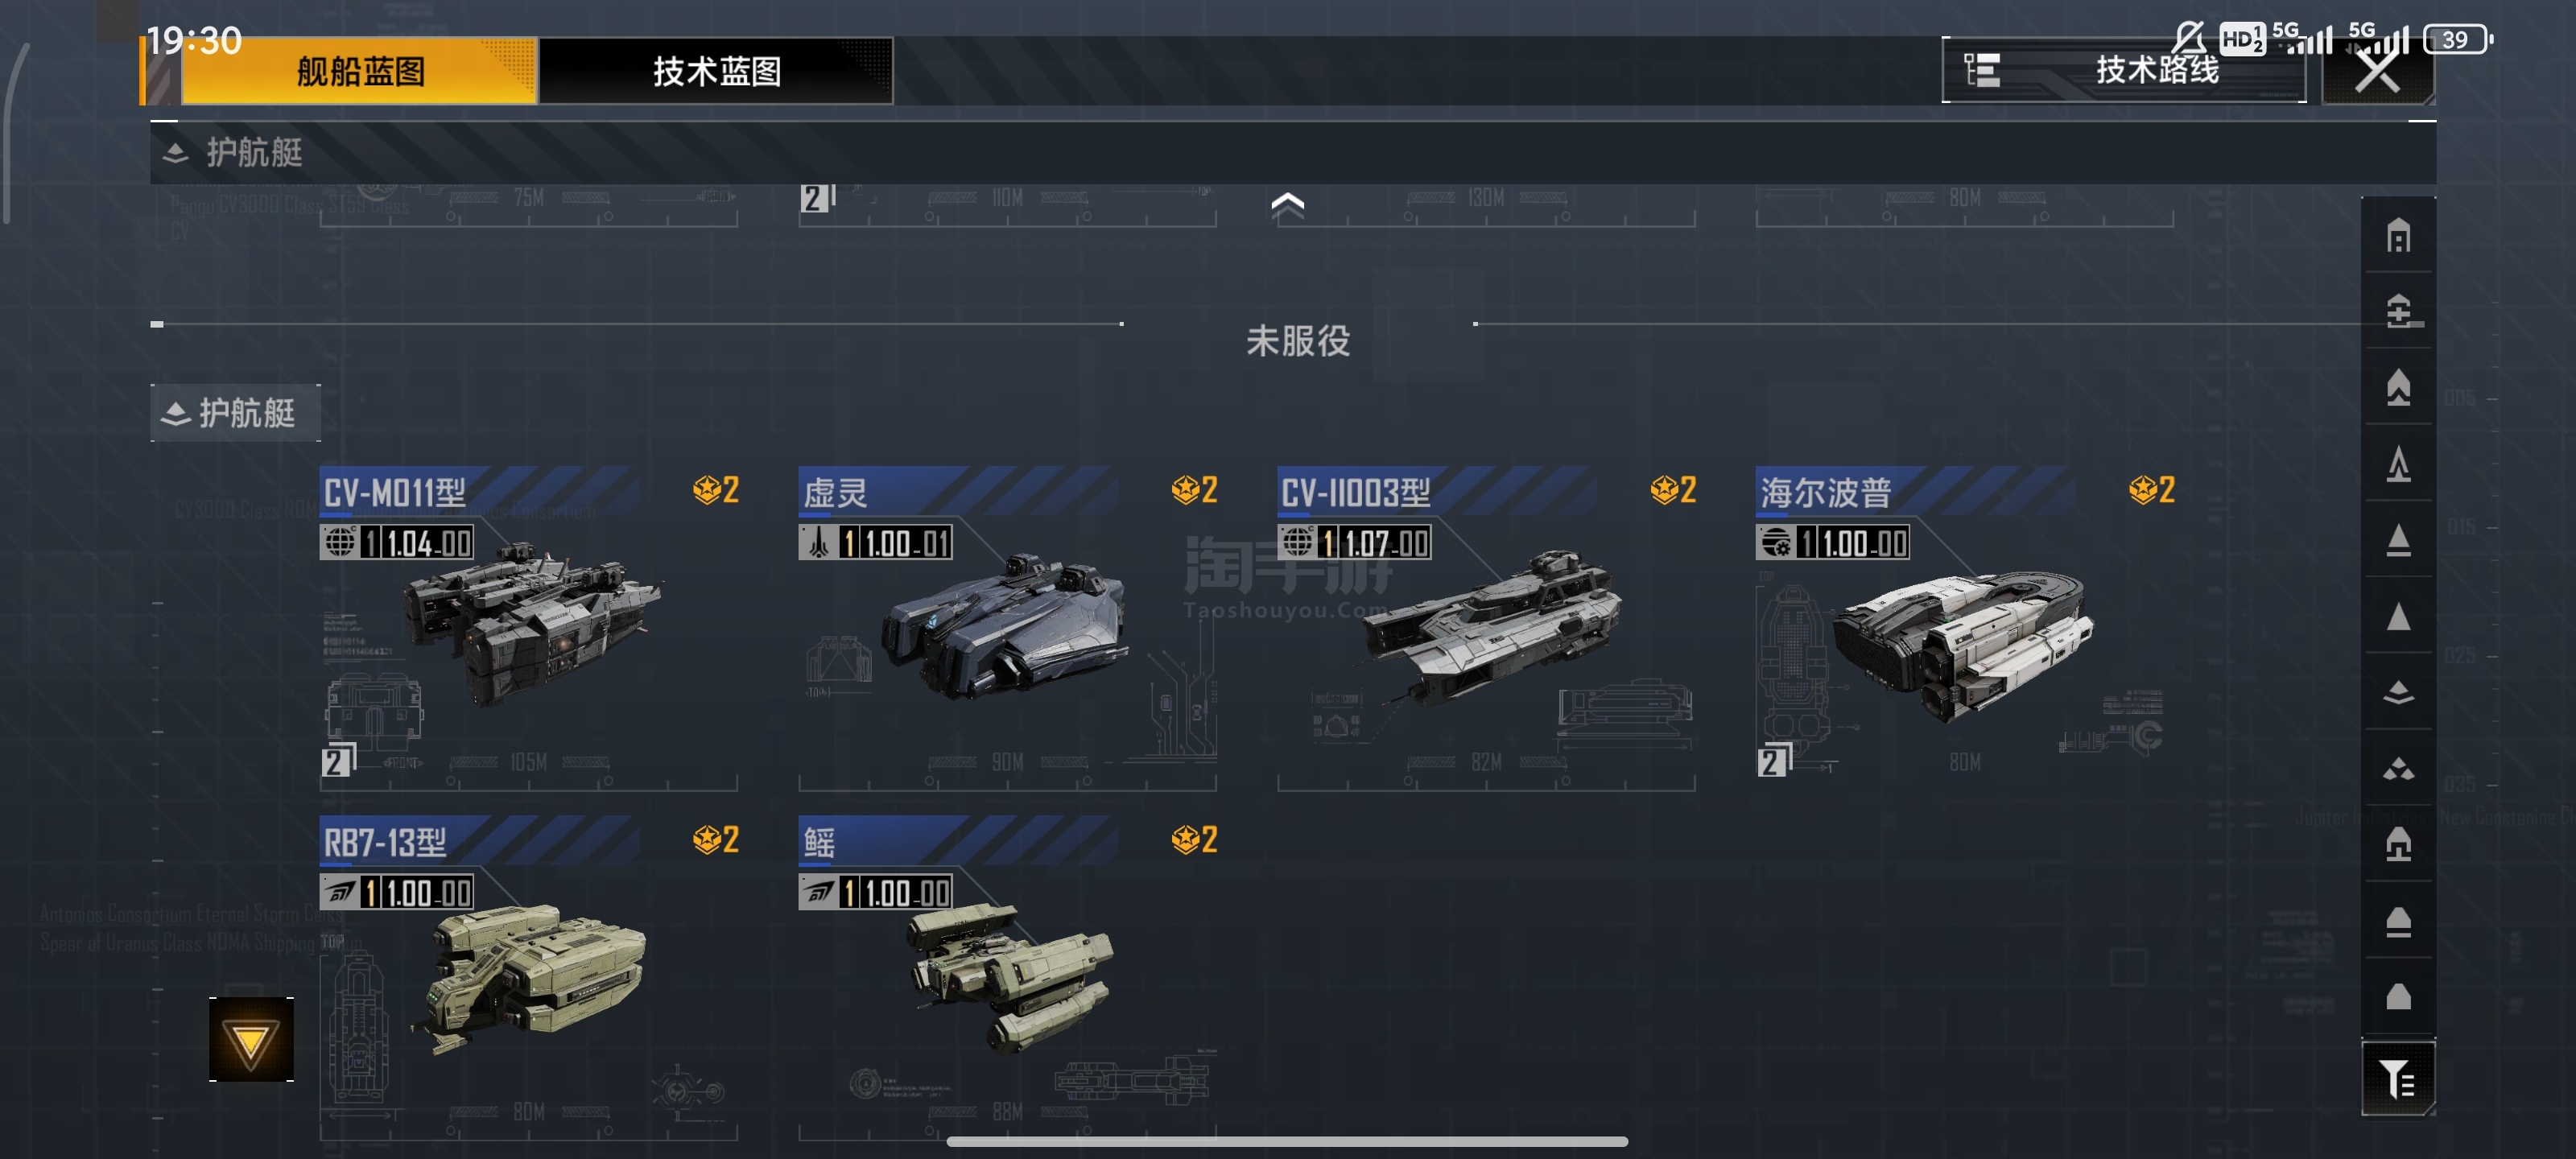
Task: Select the triangle-with-underline ship-class icon
Action: click(2398, 540)
